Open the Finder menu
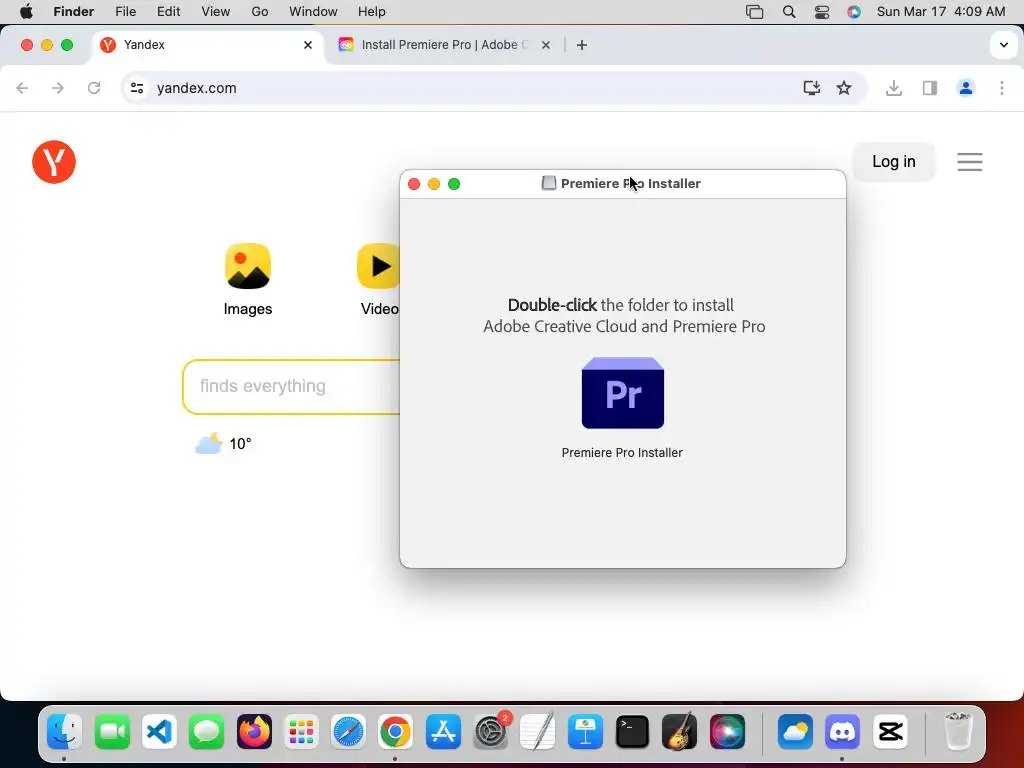The height and width of the screenshot is (768, 1024). tap(73, 12)
